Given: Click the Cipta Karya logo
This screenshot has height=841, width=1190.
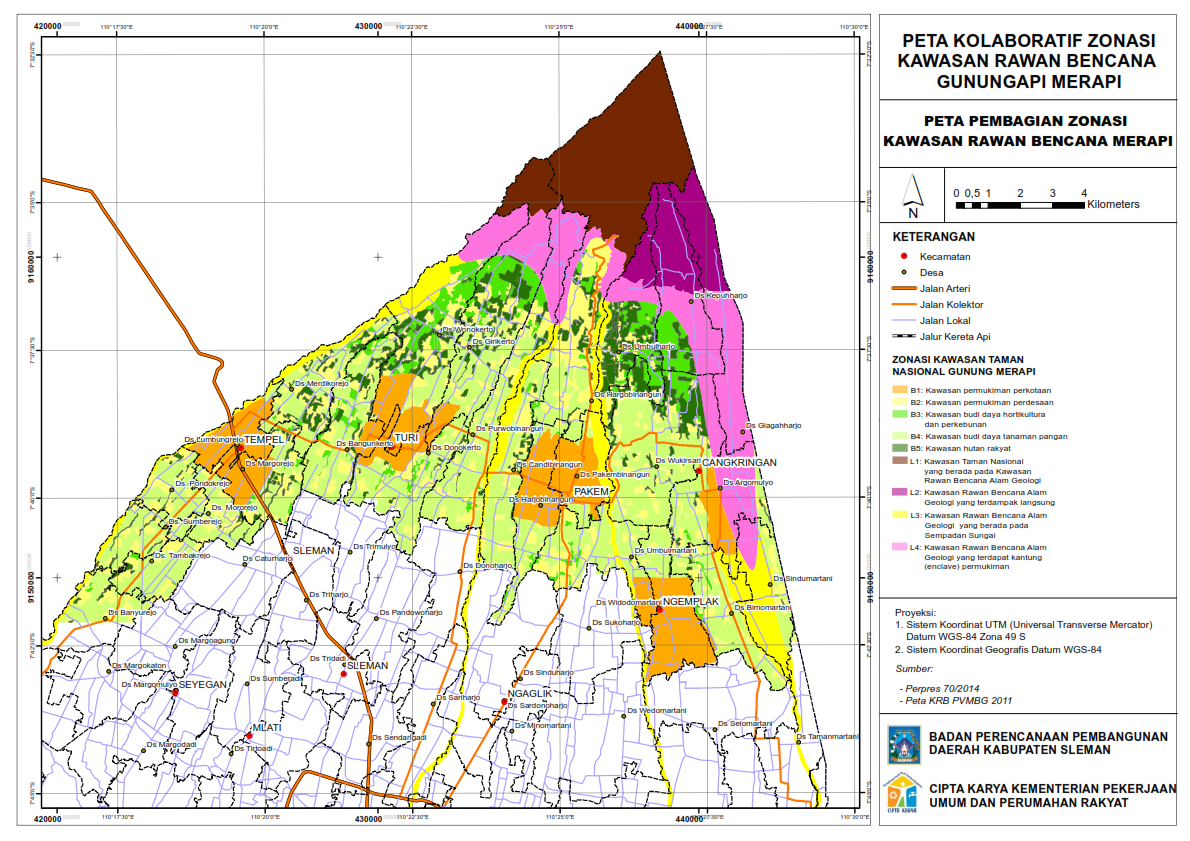Looking at the screenshot, I should pyautogui.click(x=904, y=797).
